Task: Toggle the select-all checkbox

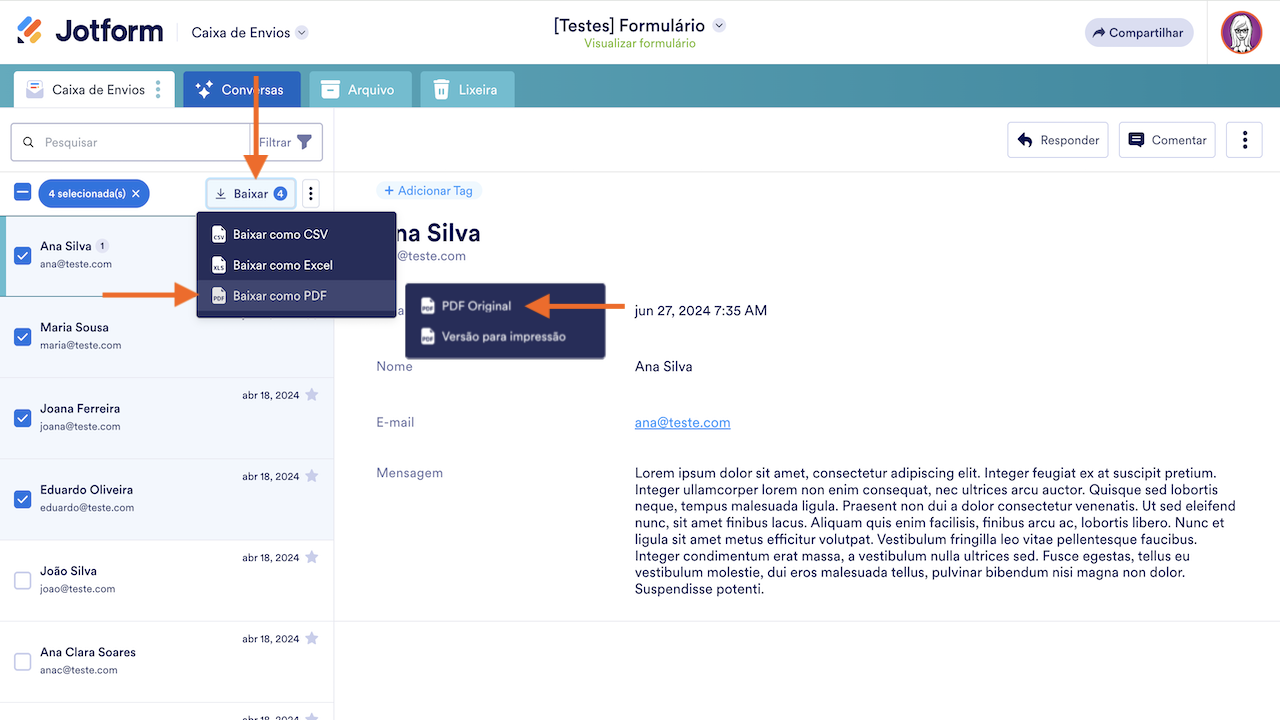Action: (22, 192)
